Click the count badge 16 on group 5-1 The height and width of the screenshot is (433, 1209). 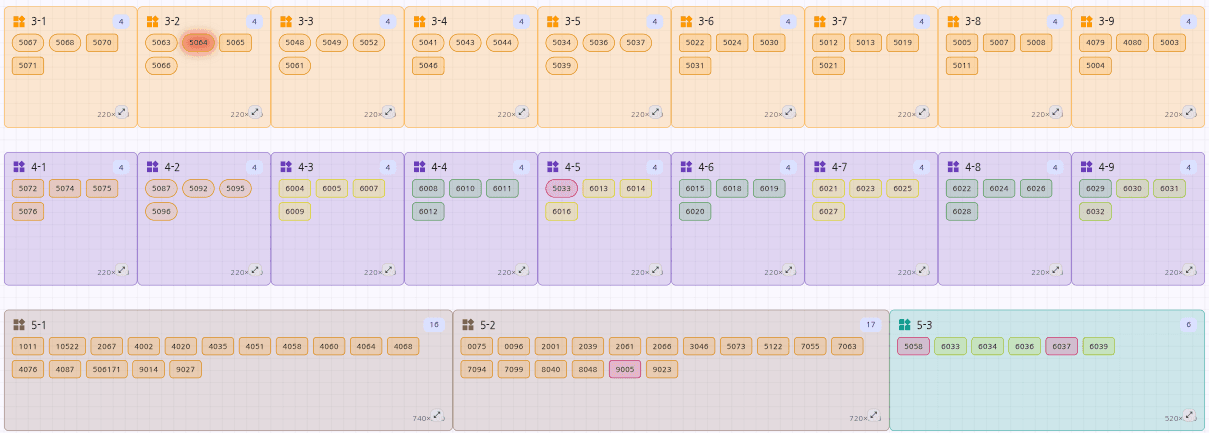[434, 325]
